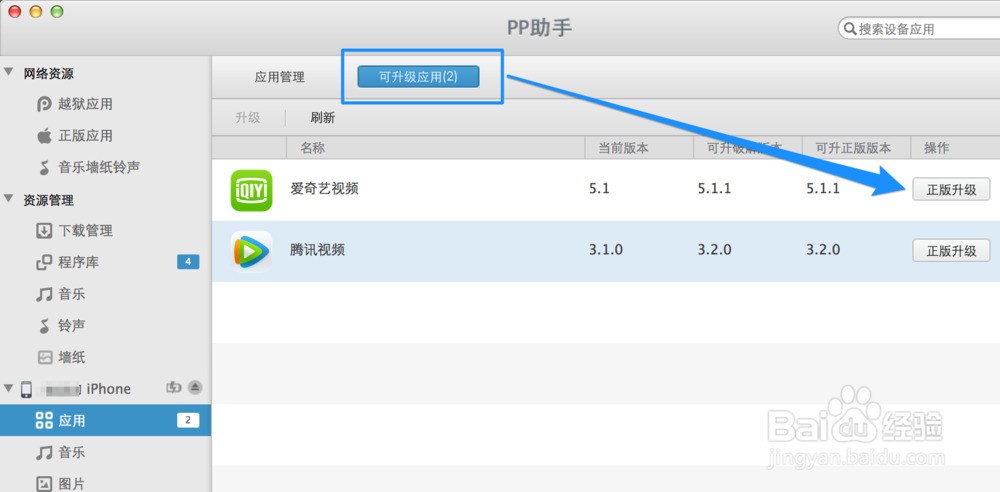Click the 操作 column header
The image size is (1000, 492).
click(955, 148)
